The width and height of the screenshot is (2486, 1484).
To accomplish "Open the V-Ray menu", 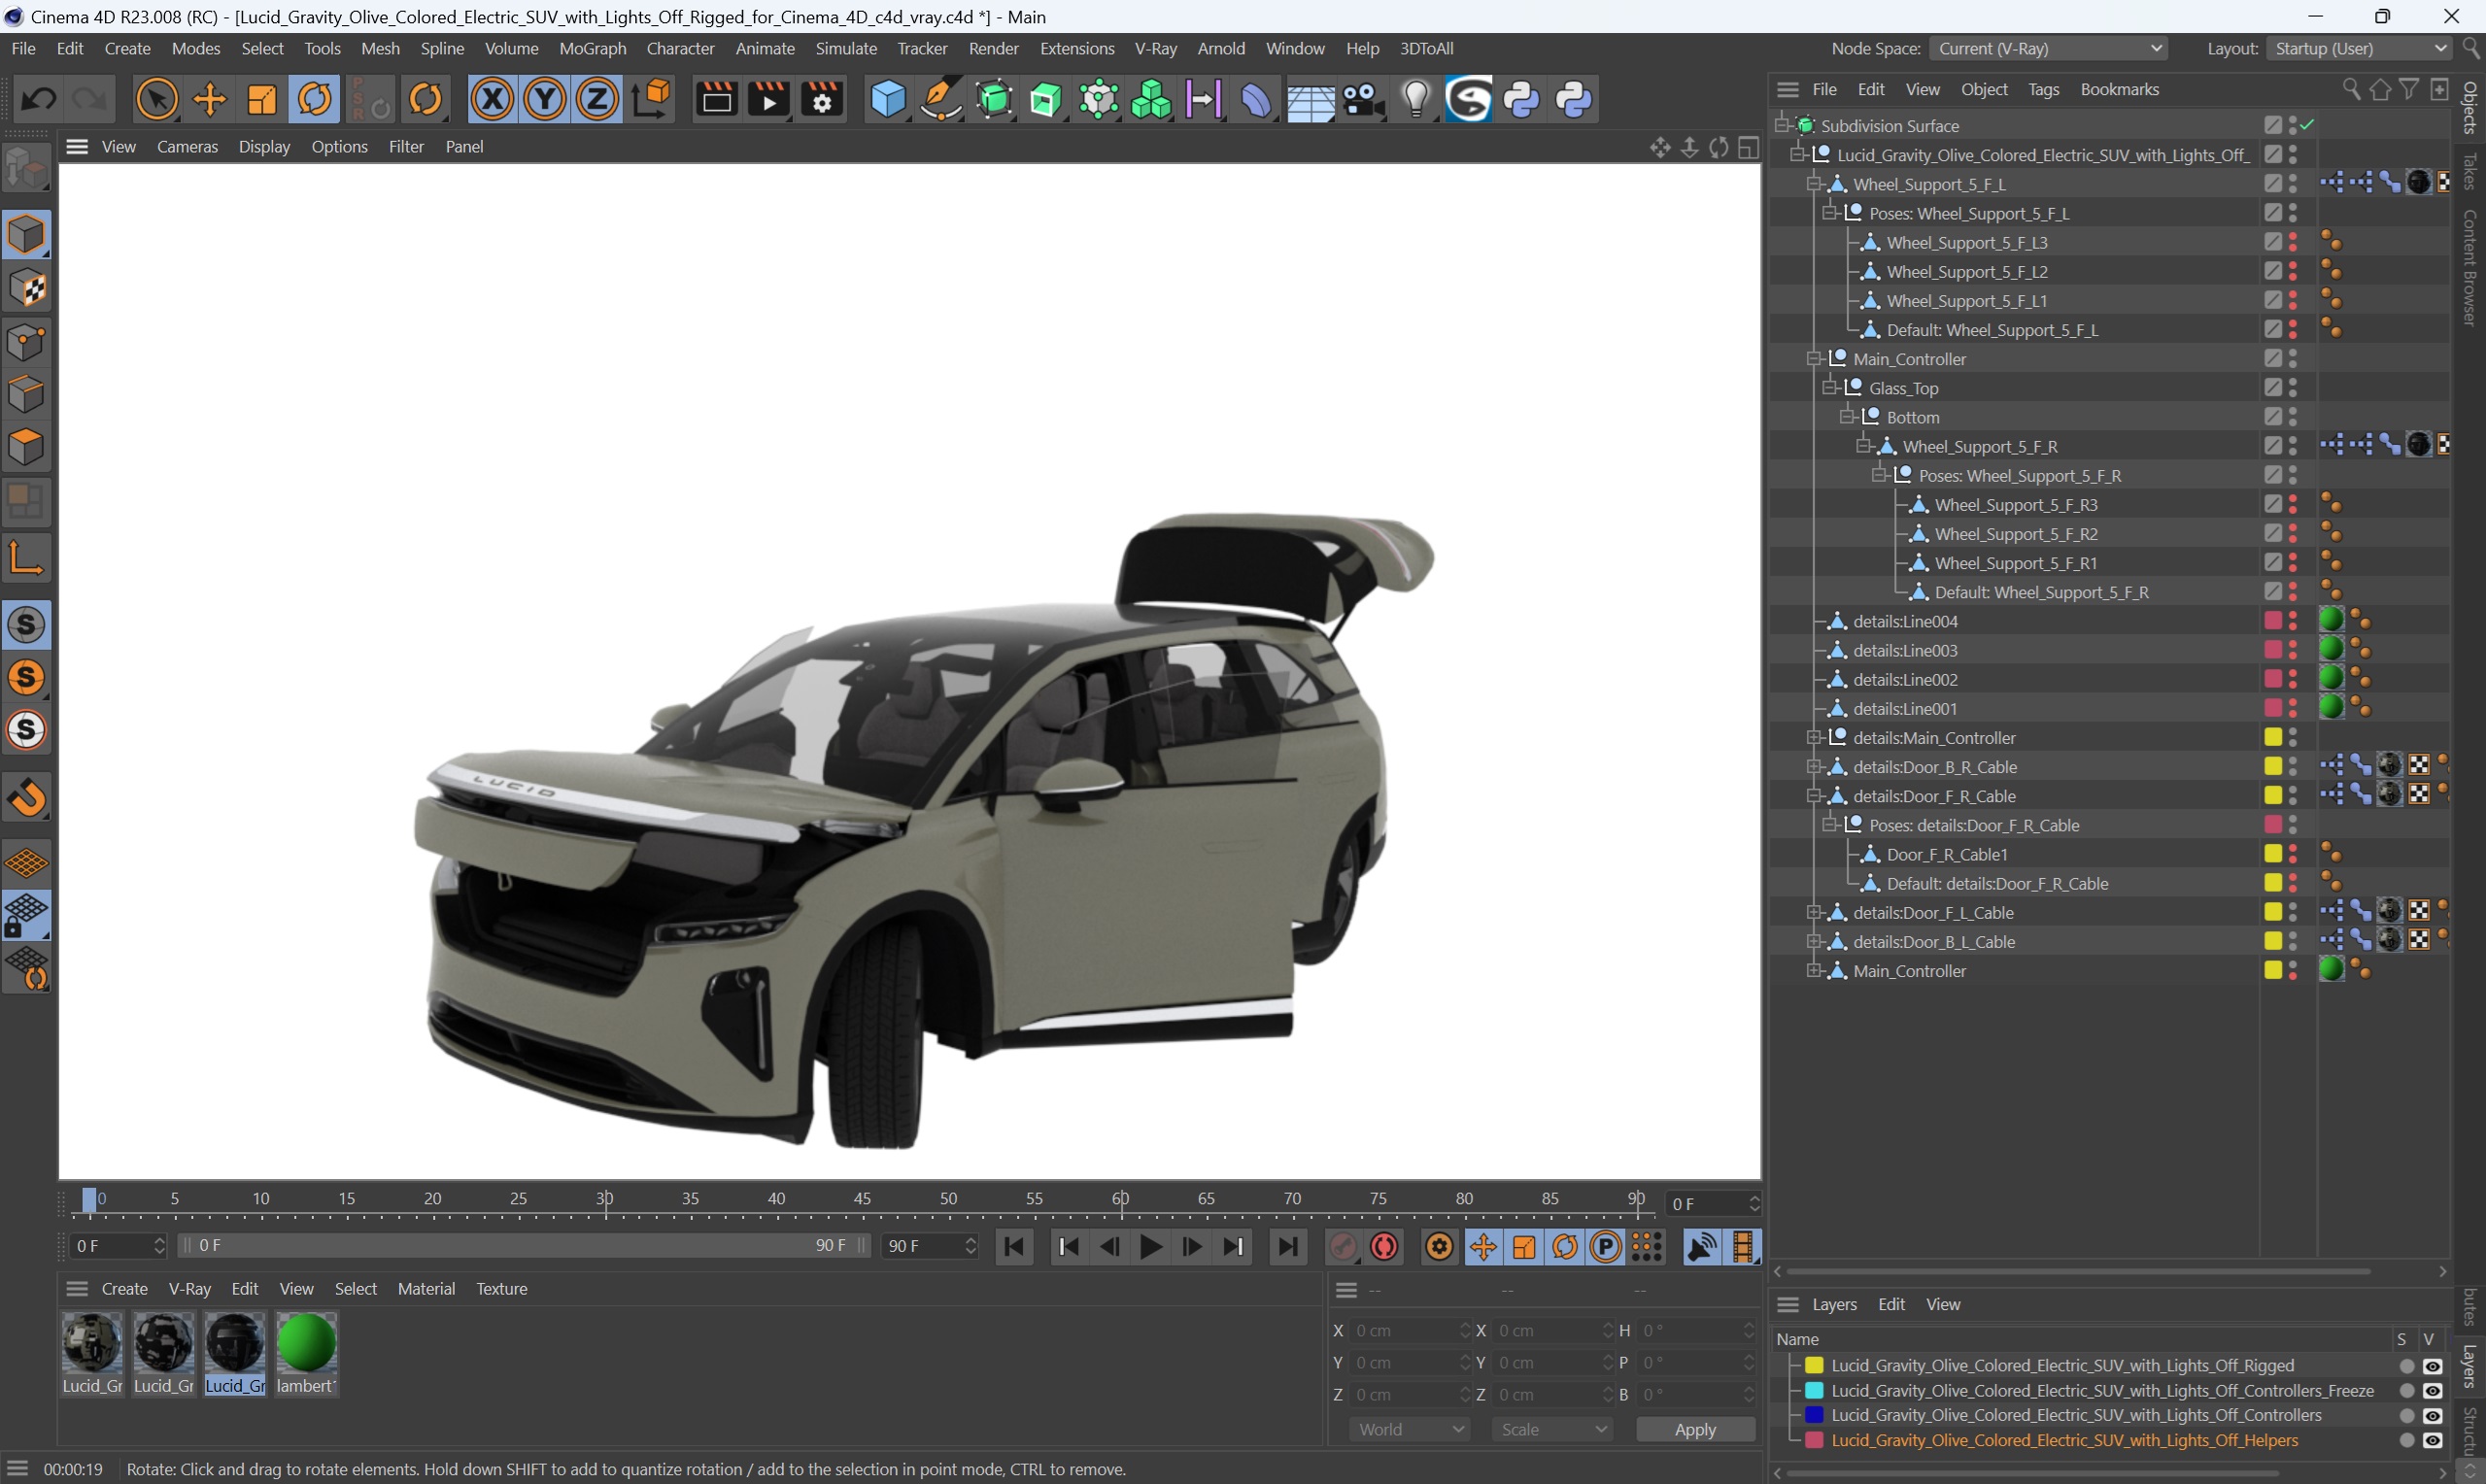I will coord(1155,48).
